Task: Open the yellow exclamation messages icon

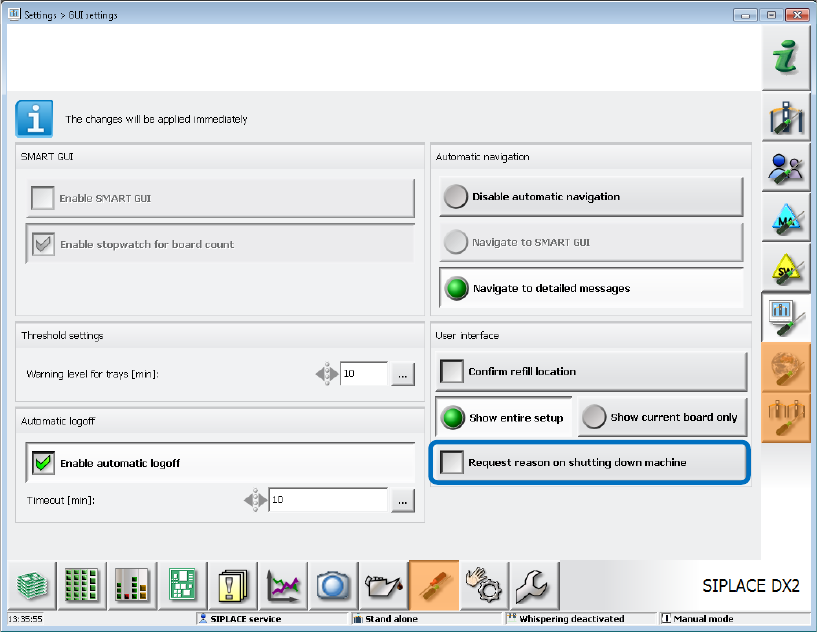Action: [232, 585]
